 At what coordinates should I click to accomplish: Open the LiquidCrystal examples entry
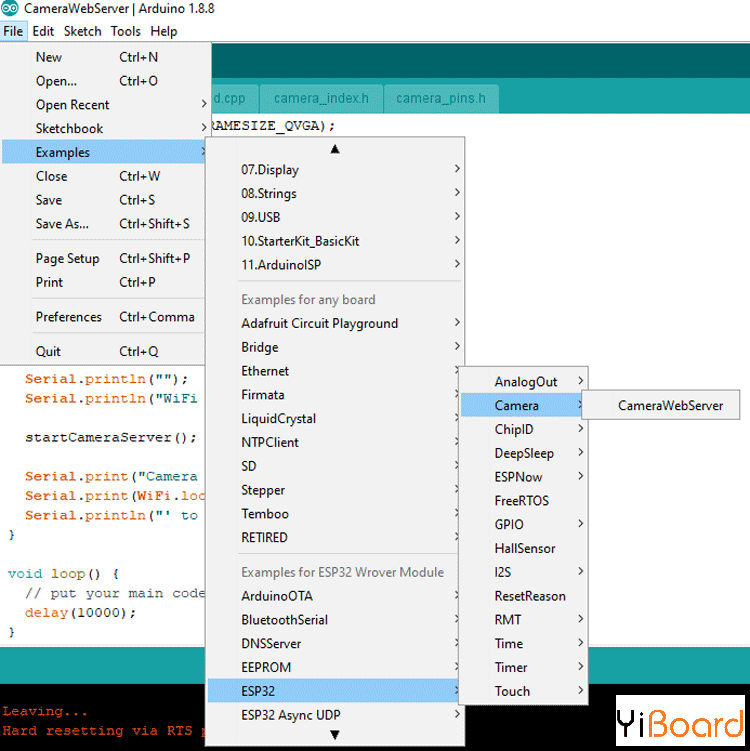[333, 419]
